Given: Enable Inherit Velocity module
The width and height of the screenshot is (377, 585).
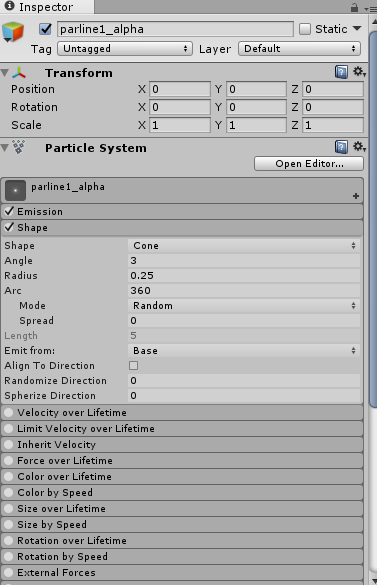Looking at the screenshot, I should [x=8, y=444].
